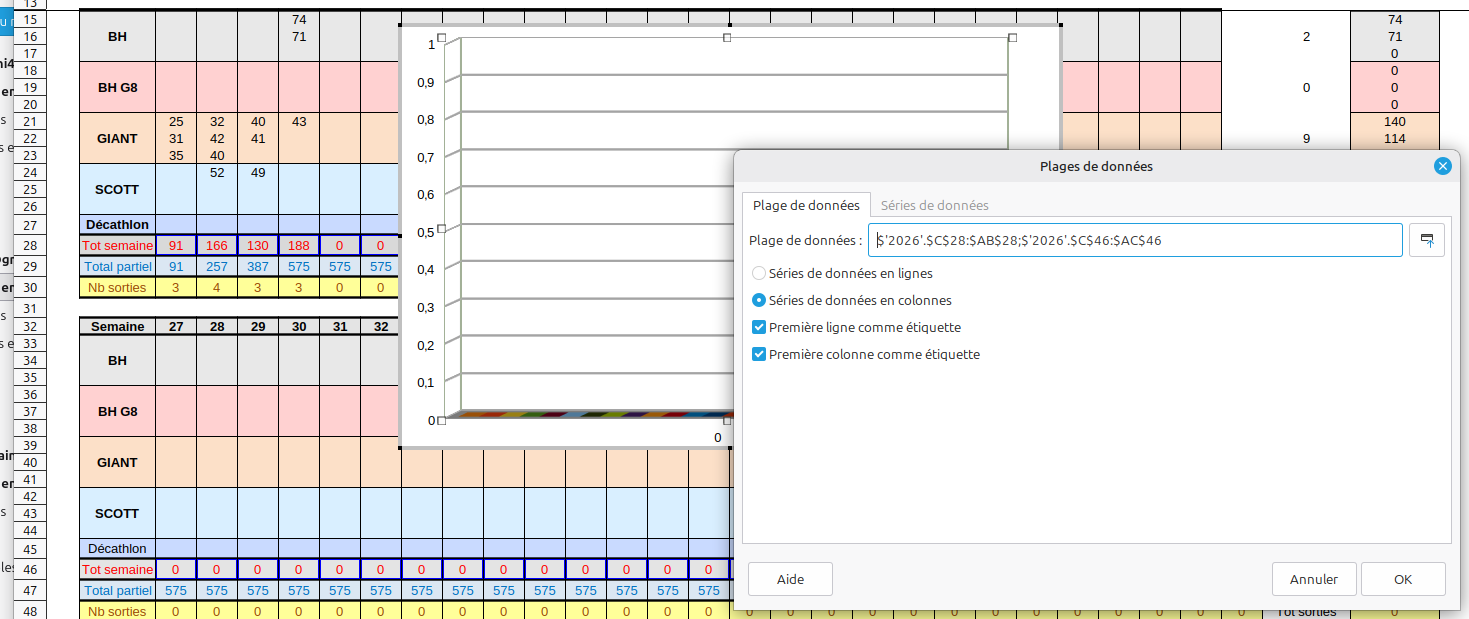Click the GIANT label cell in orange
Screen dimensions: 1469x619
point(117,139)
